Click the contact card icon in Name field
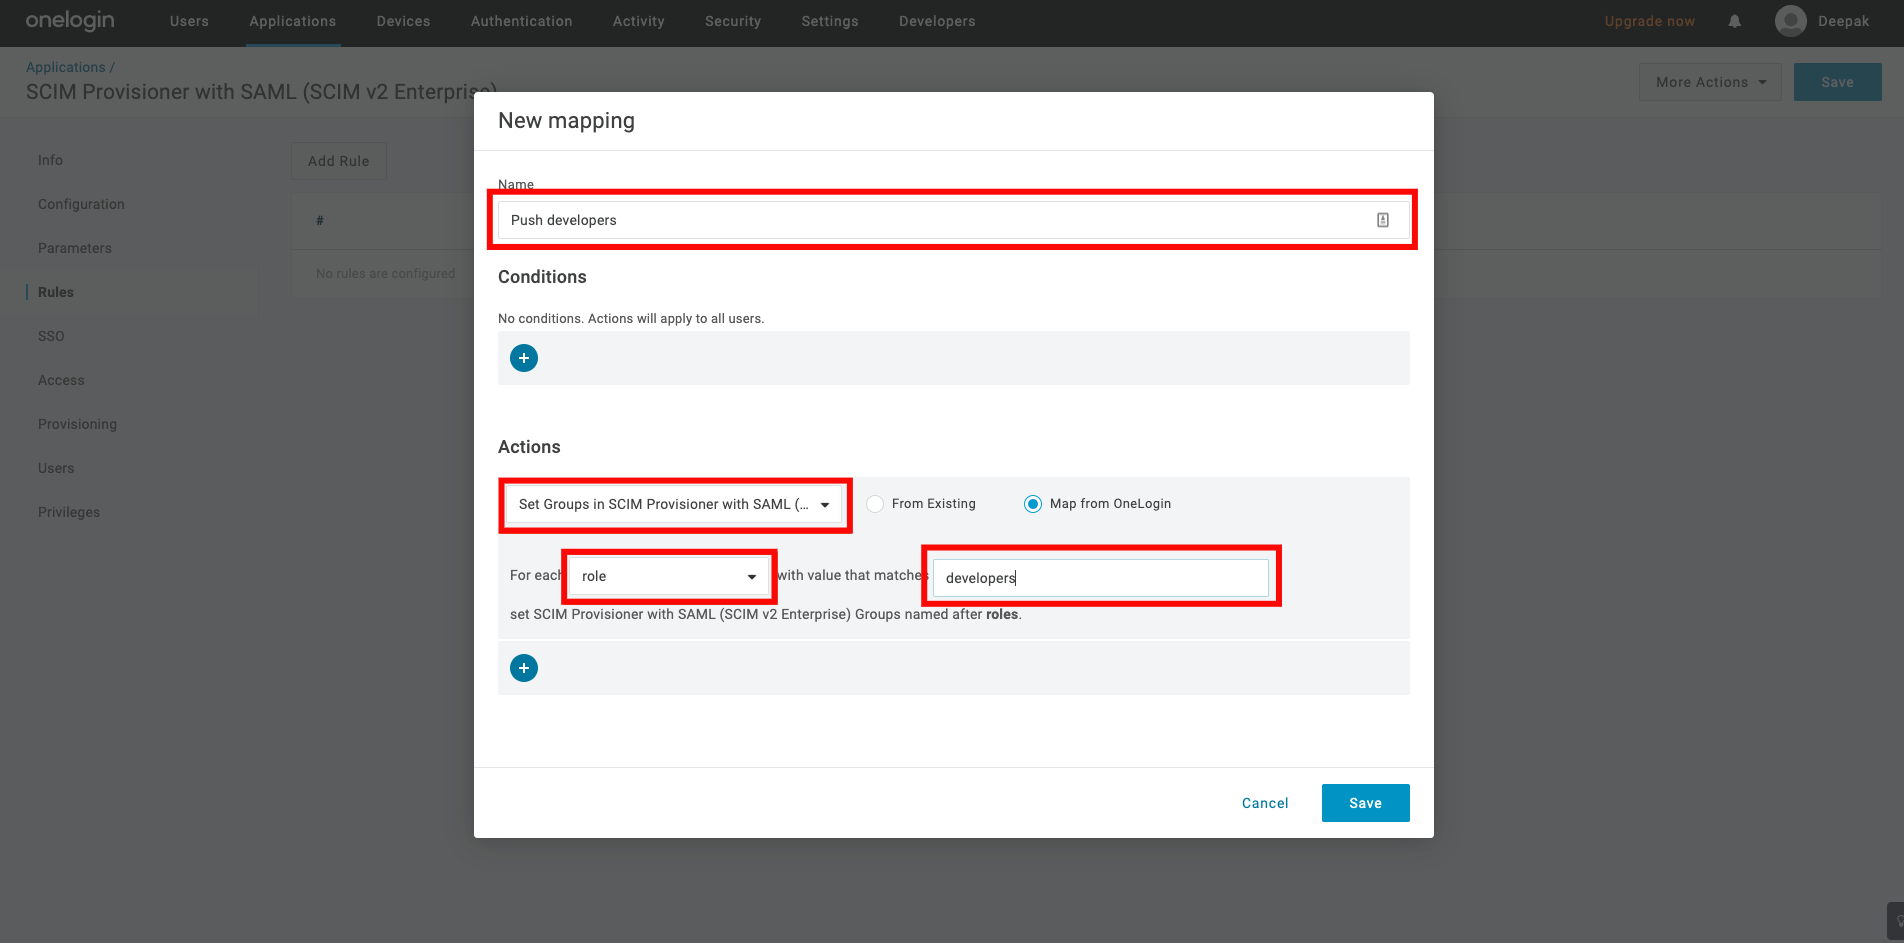This screenshot has width=1904, height=943. (1383, 220)
